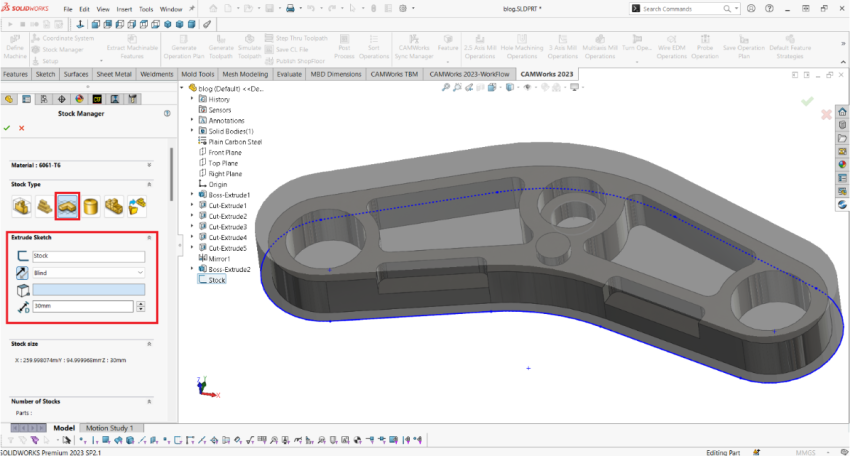Collapse the Stock Type section

149,184
